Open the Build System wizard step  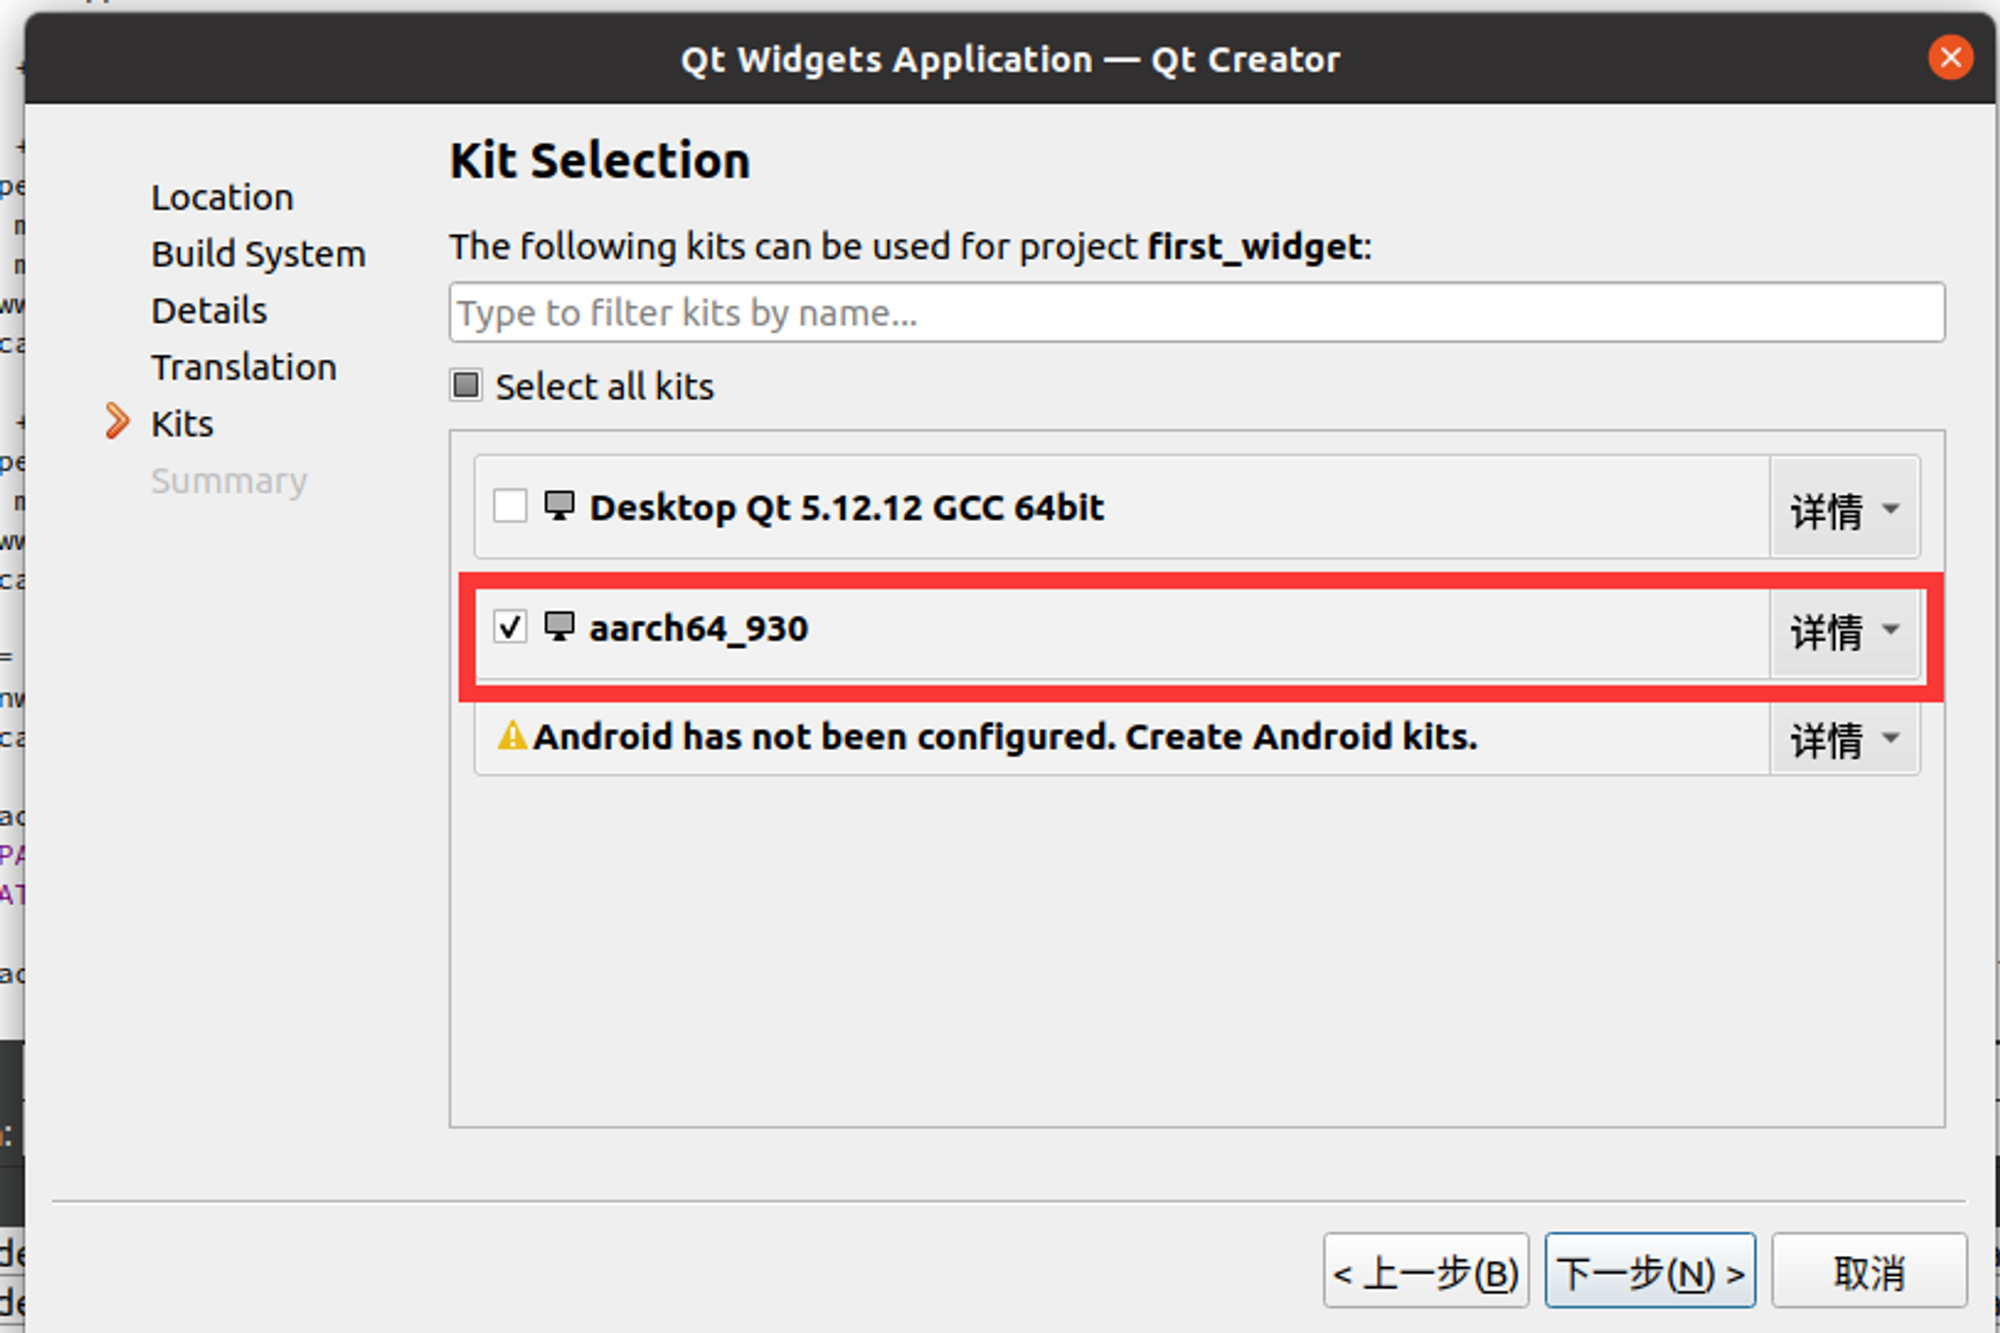(258, 254)
